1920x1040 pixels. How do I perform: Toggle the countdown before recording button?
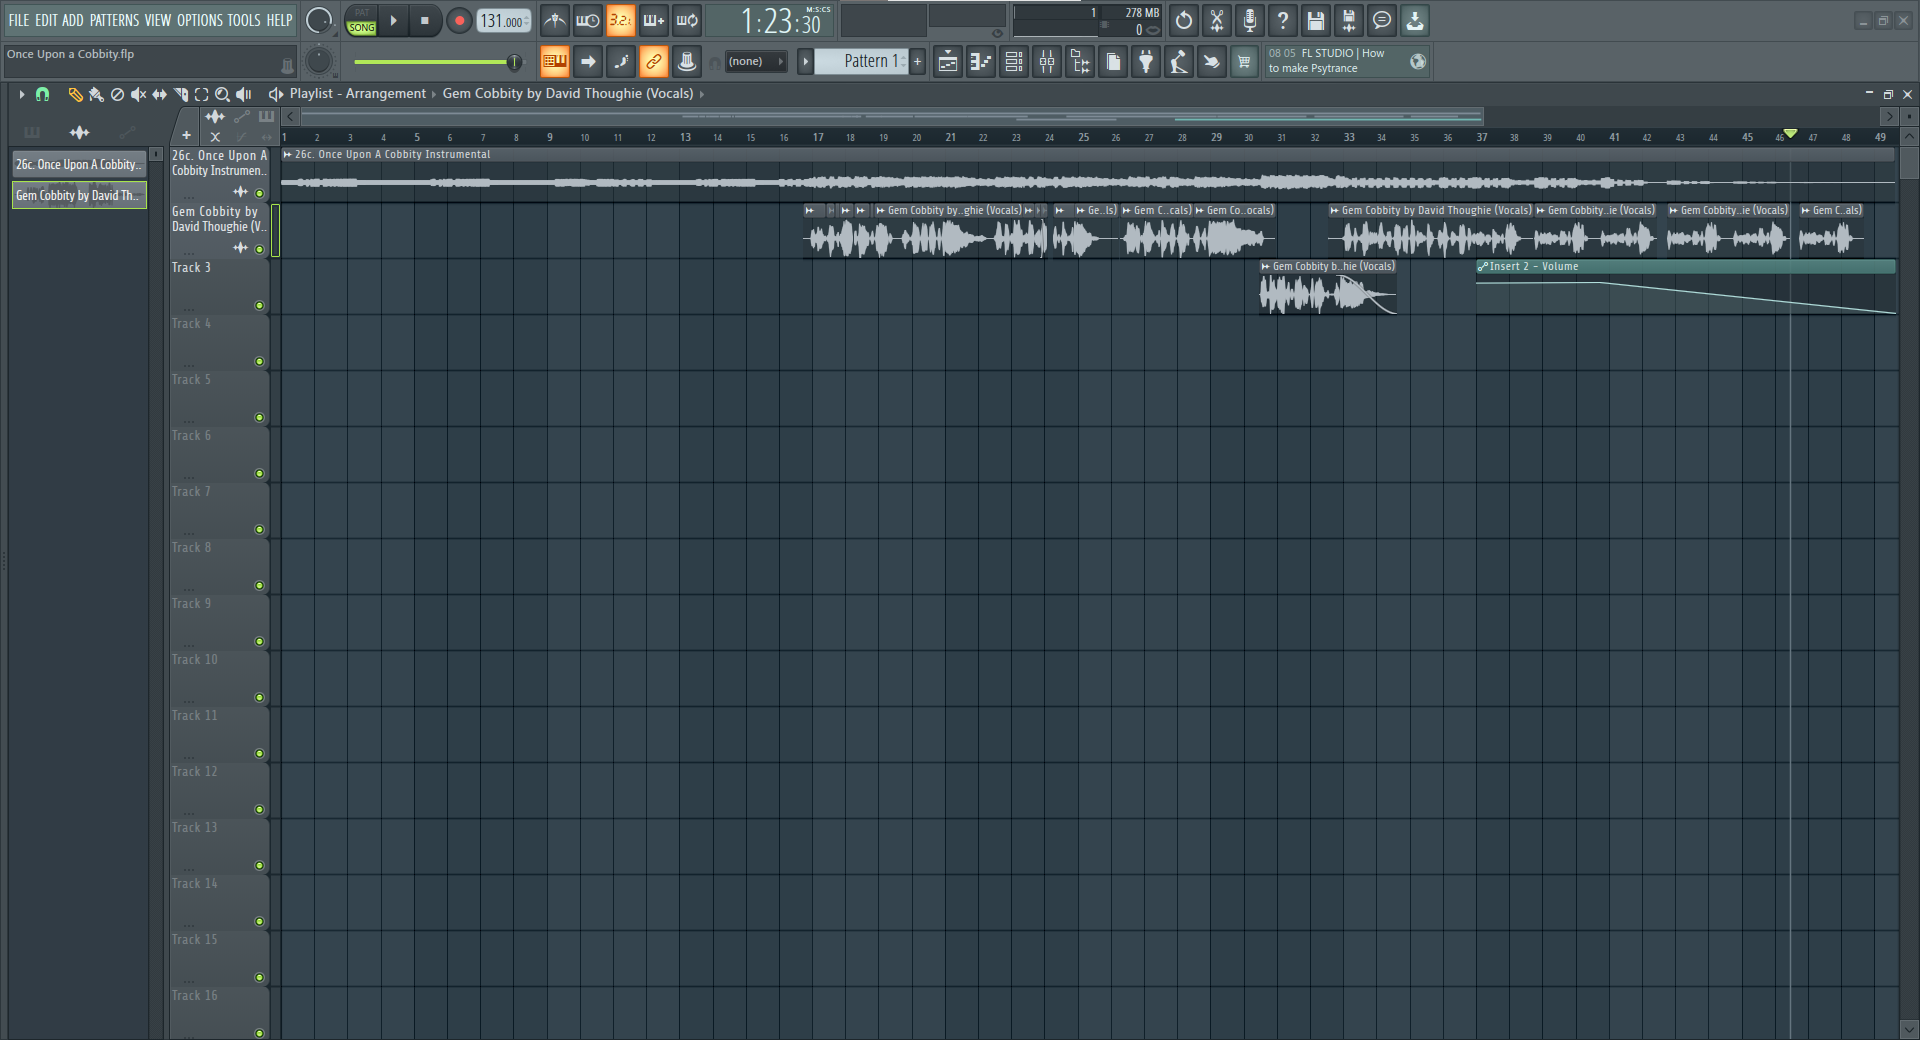[621, 20]
